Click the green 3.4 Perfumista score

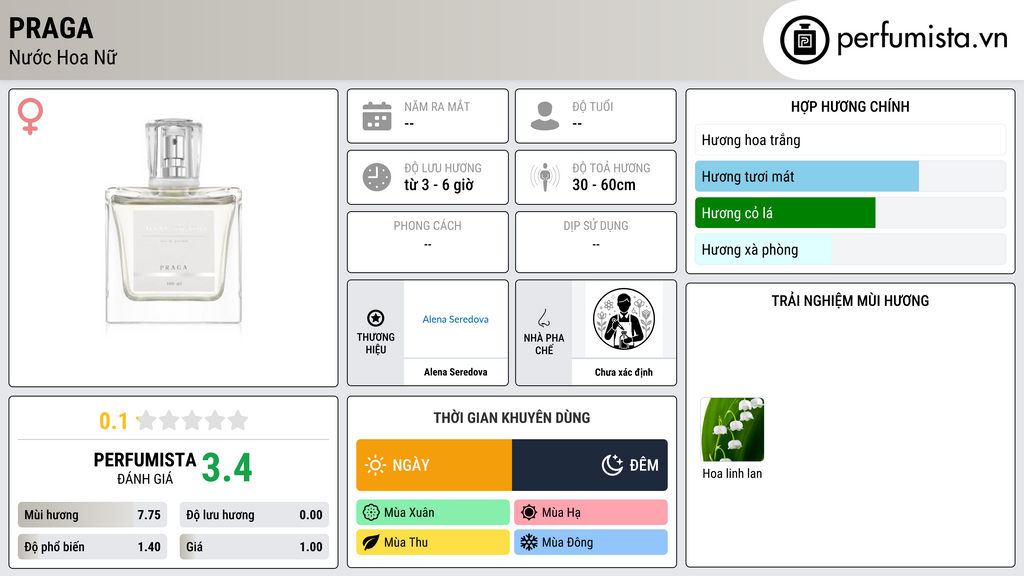point(227,468)
